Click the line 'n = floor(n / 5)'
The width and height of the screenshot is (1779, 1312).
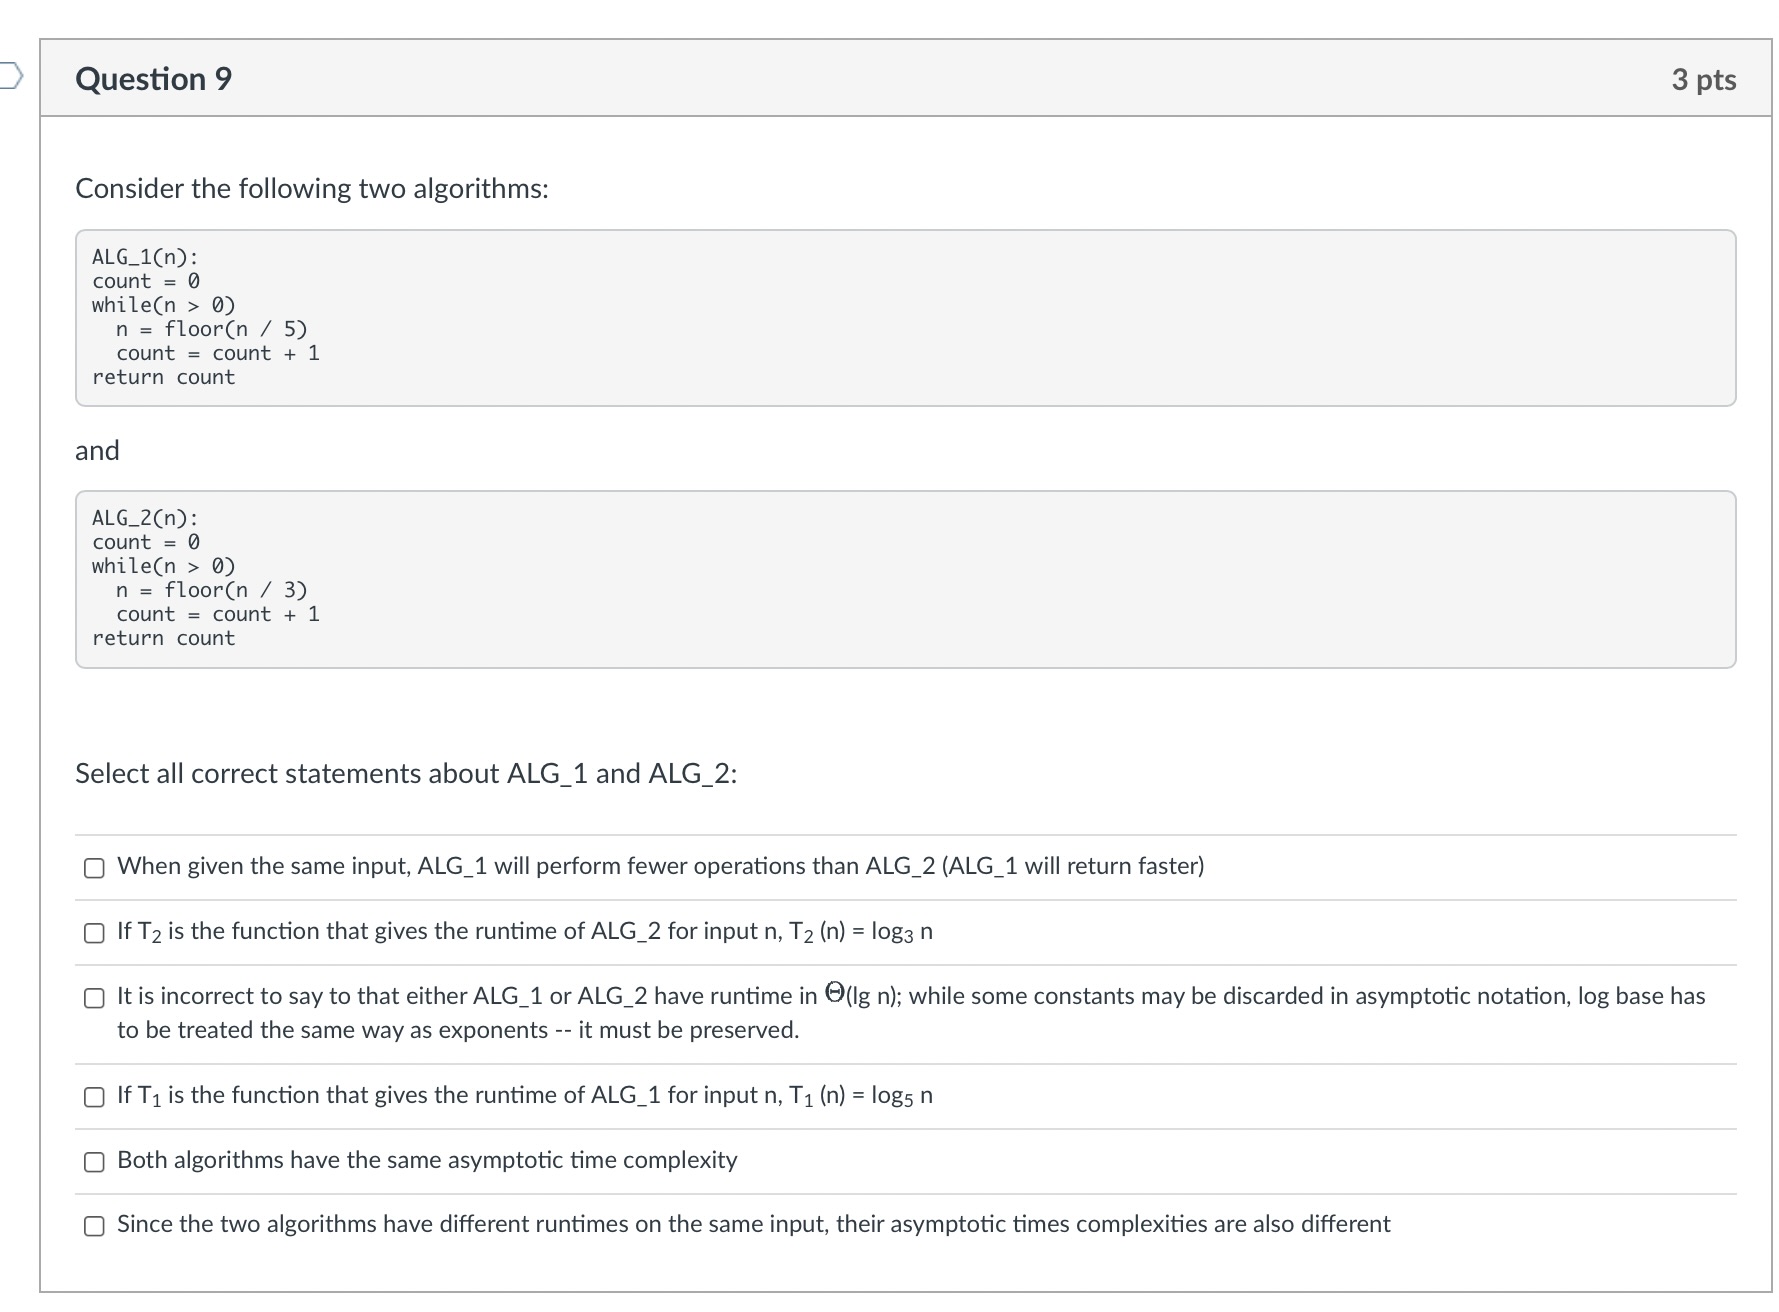(211, 329)
